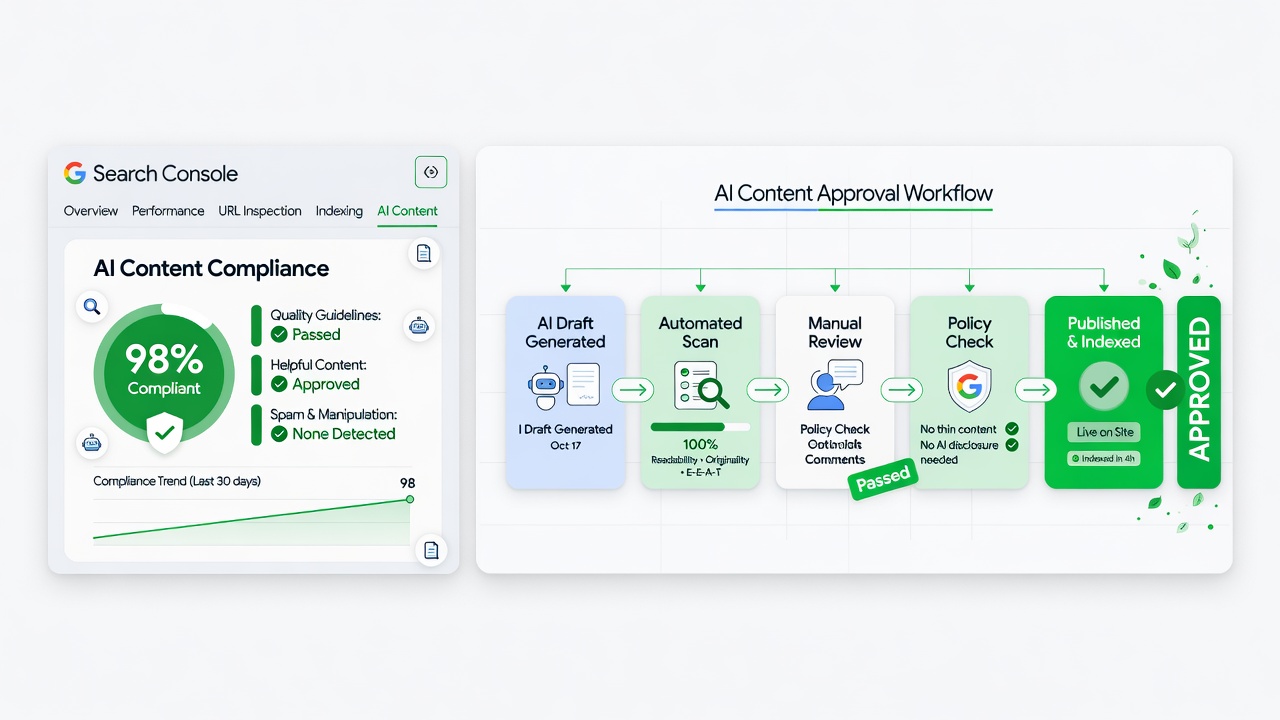Click the Quality Guidelines Passed checkmark

point(279,335)
